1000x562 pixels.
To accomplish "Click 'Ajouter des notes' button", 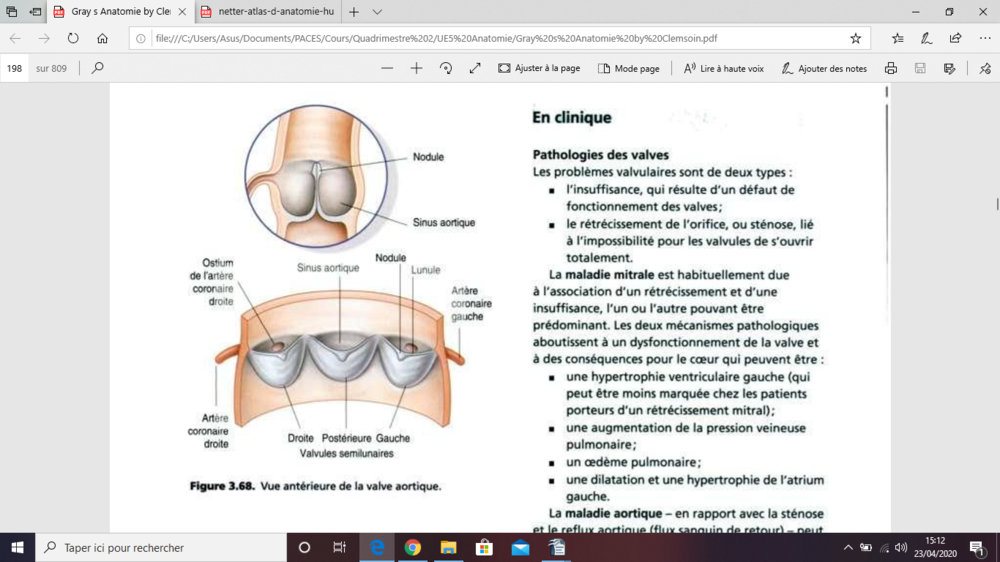I will pos(824,68).
